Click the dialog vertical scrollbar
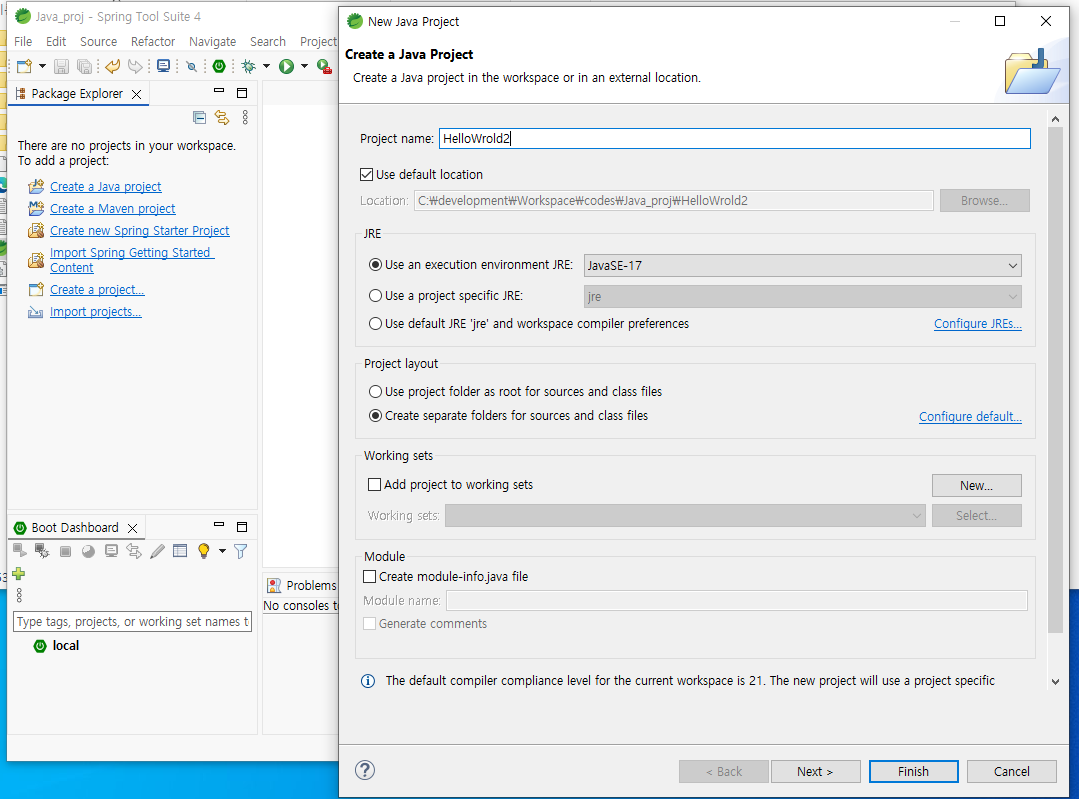1079x799 pixels. coord(1055,380)
